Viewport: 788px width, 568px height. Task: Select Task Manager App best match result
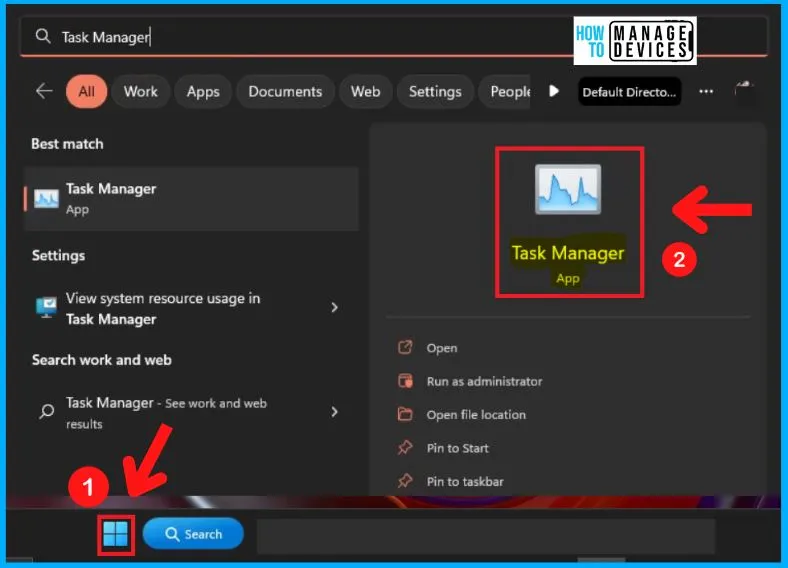point(191,199)
